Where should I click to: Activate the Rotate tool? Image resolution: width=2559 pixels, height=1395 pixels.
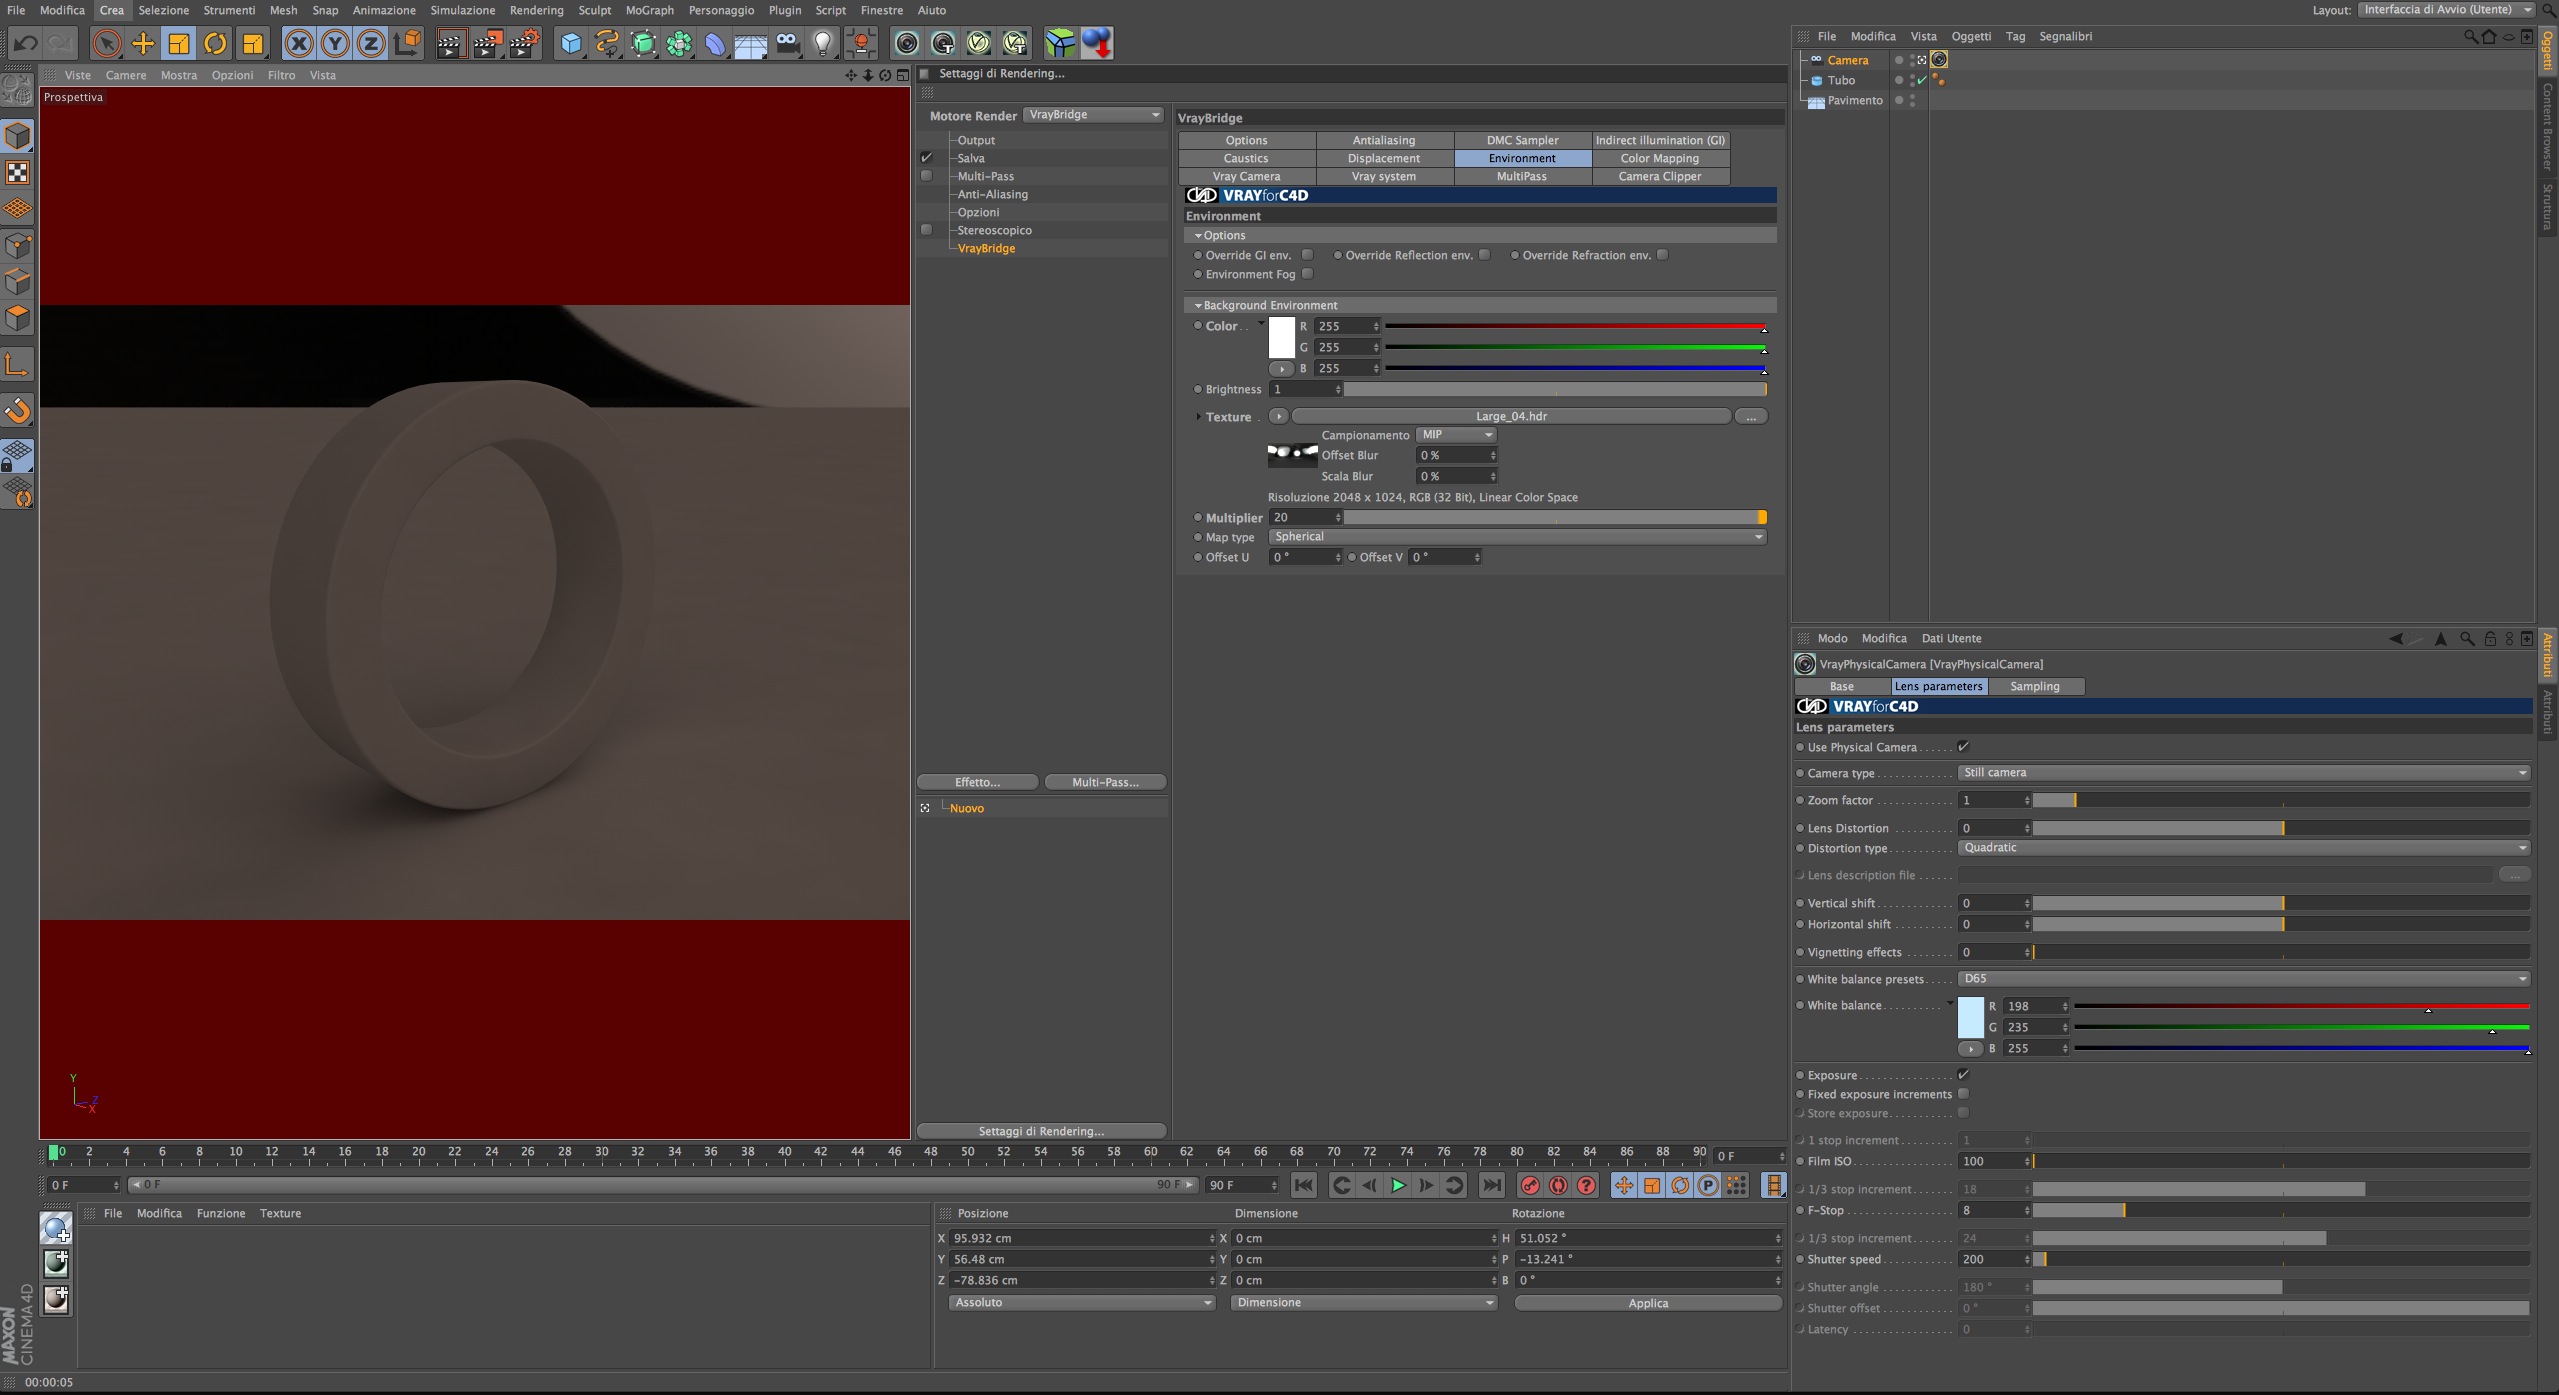point(215,43)
